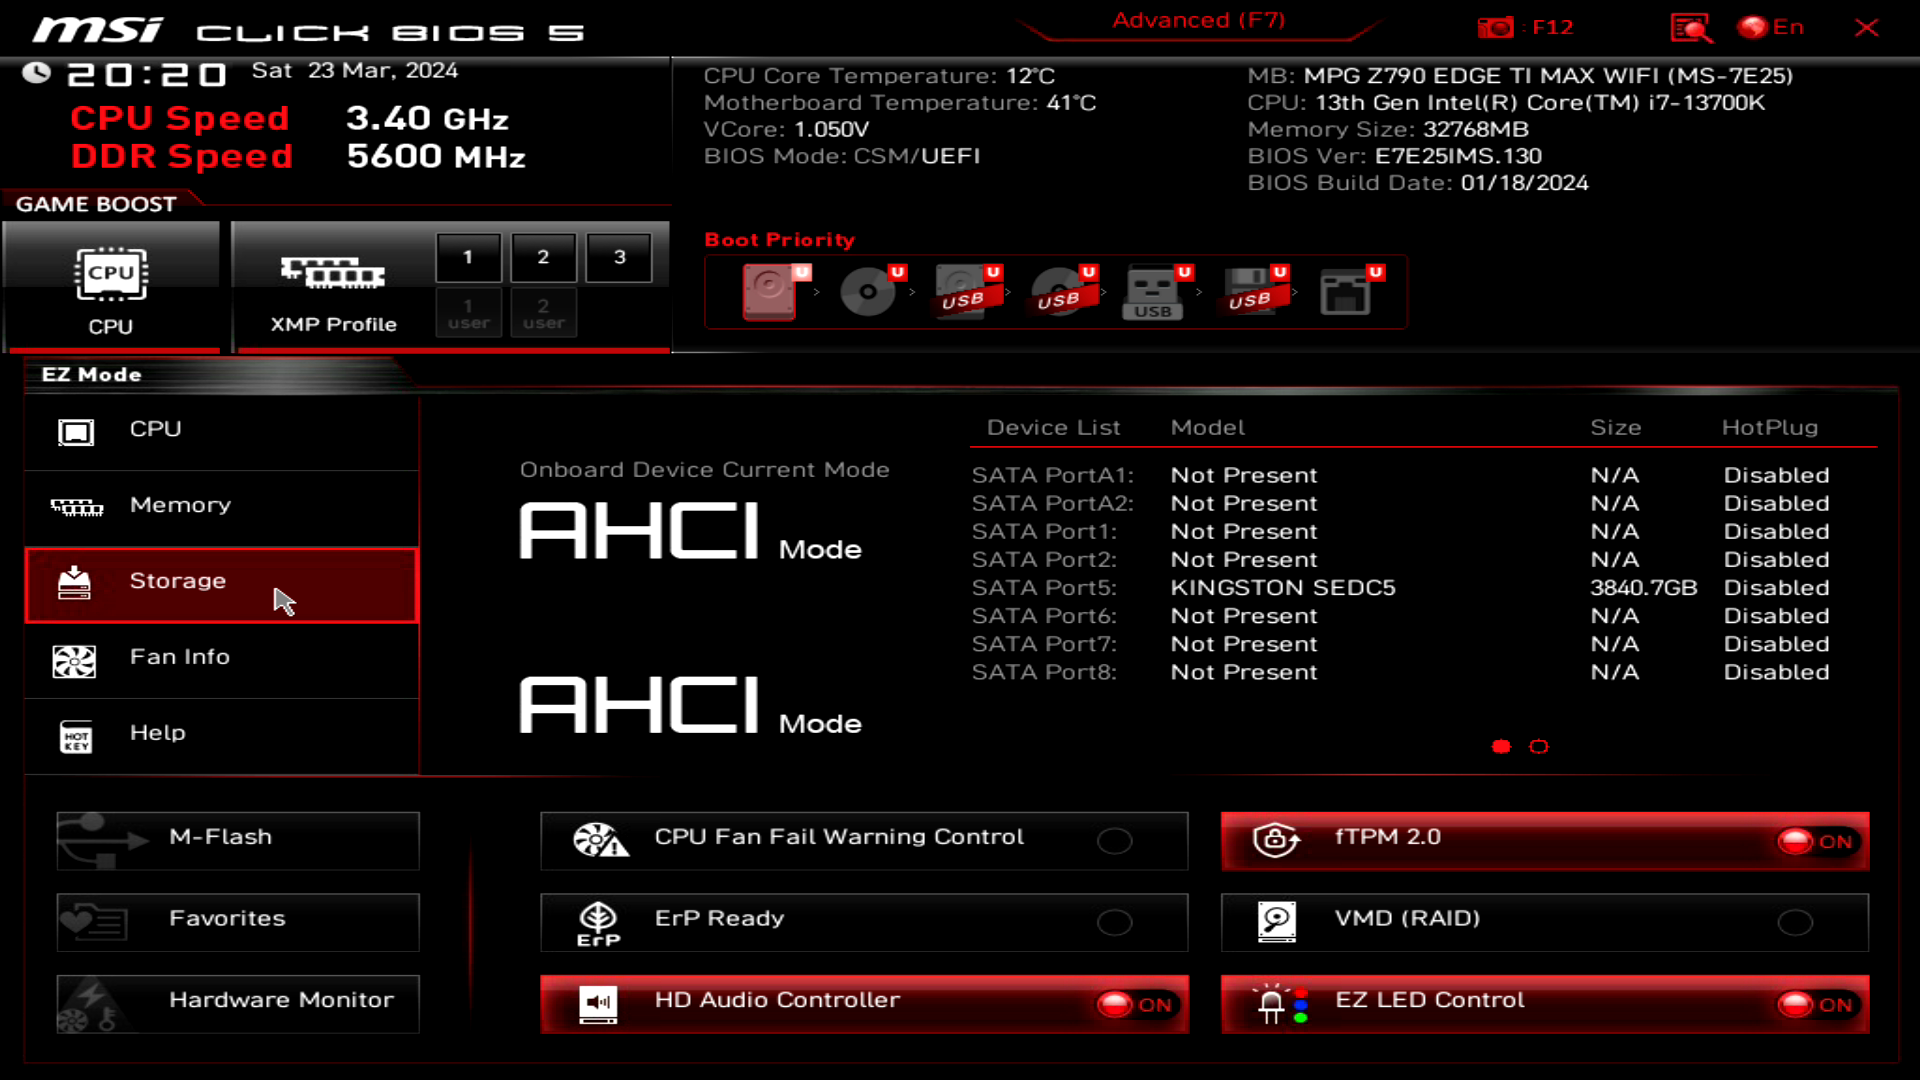Open the Favorites menu

point(238,922)
